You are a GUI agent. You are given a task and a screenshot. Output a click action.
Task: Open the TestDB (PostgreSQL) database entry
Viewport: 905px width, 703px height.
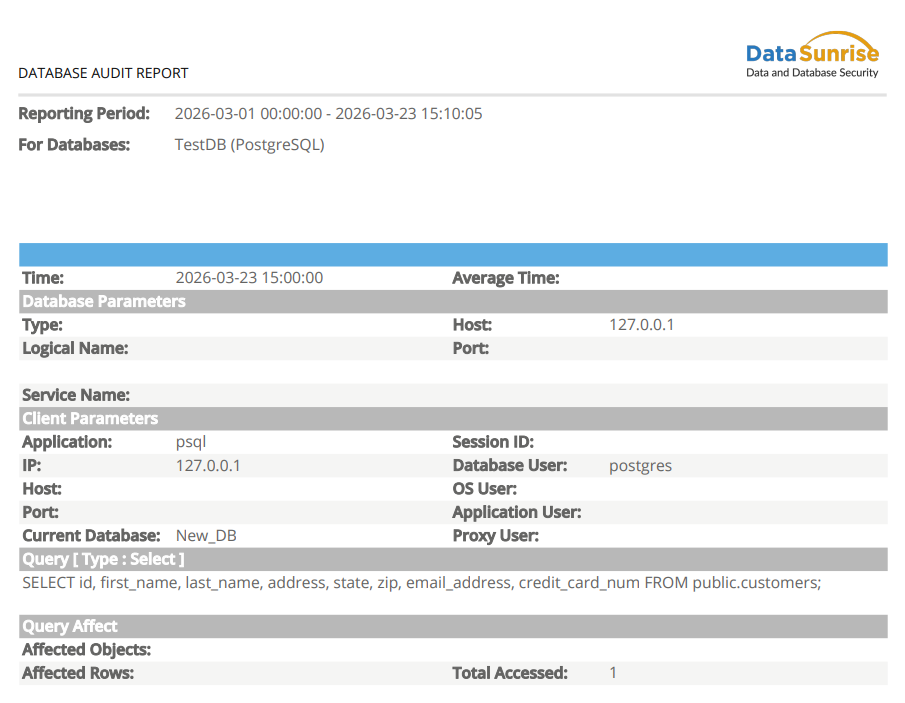pos(249,144)
